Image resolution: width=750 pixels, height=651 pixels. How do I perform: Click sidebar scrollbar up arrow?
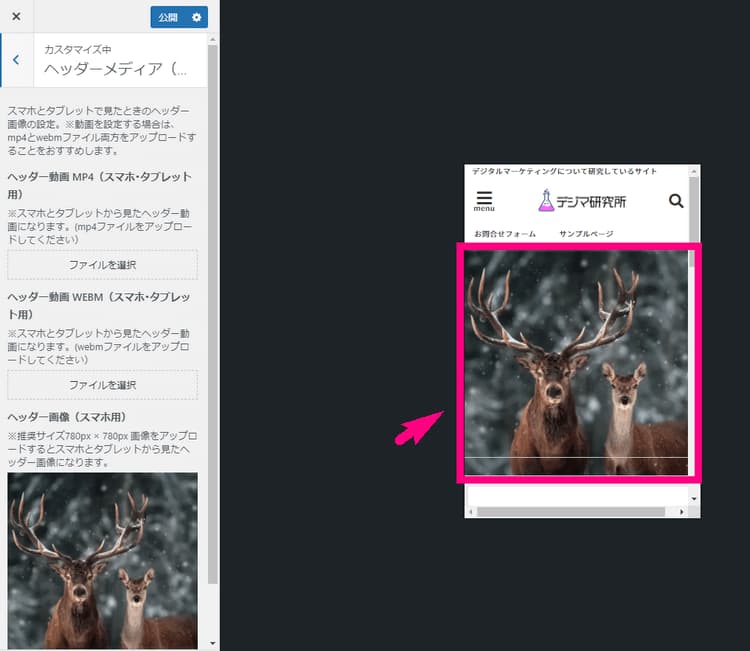(213, 39)
